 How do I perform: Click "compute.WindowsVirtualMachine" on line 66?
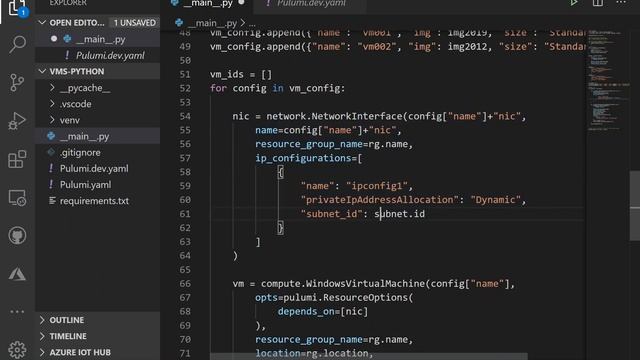click(x=343, y=284)
